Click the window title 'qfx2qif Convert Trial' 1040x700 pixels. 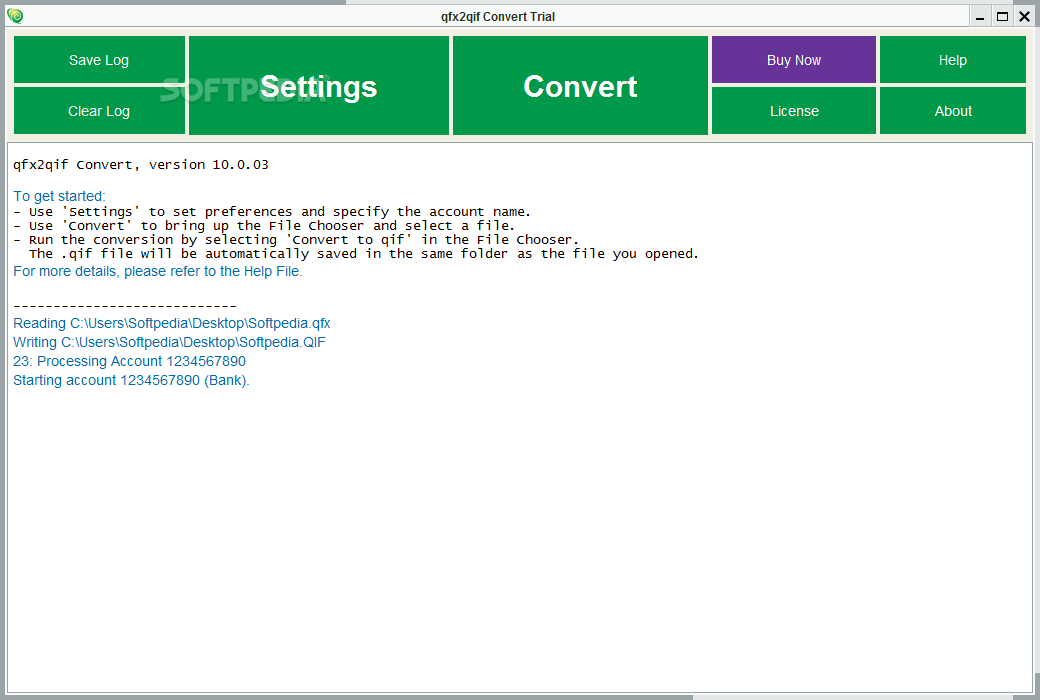[498, 17]
